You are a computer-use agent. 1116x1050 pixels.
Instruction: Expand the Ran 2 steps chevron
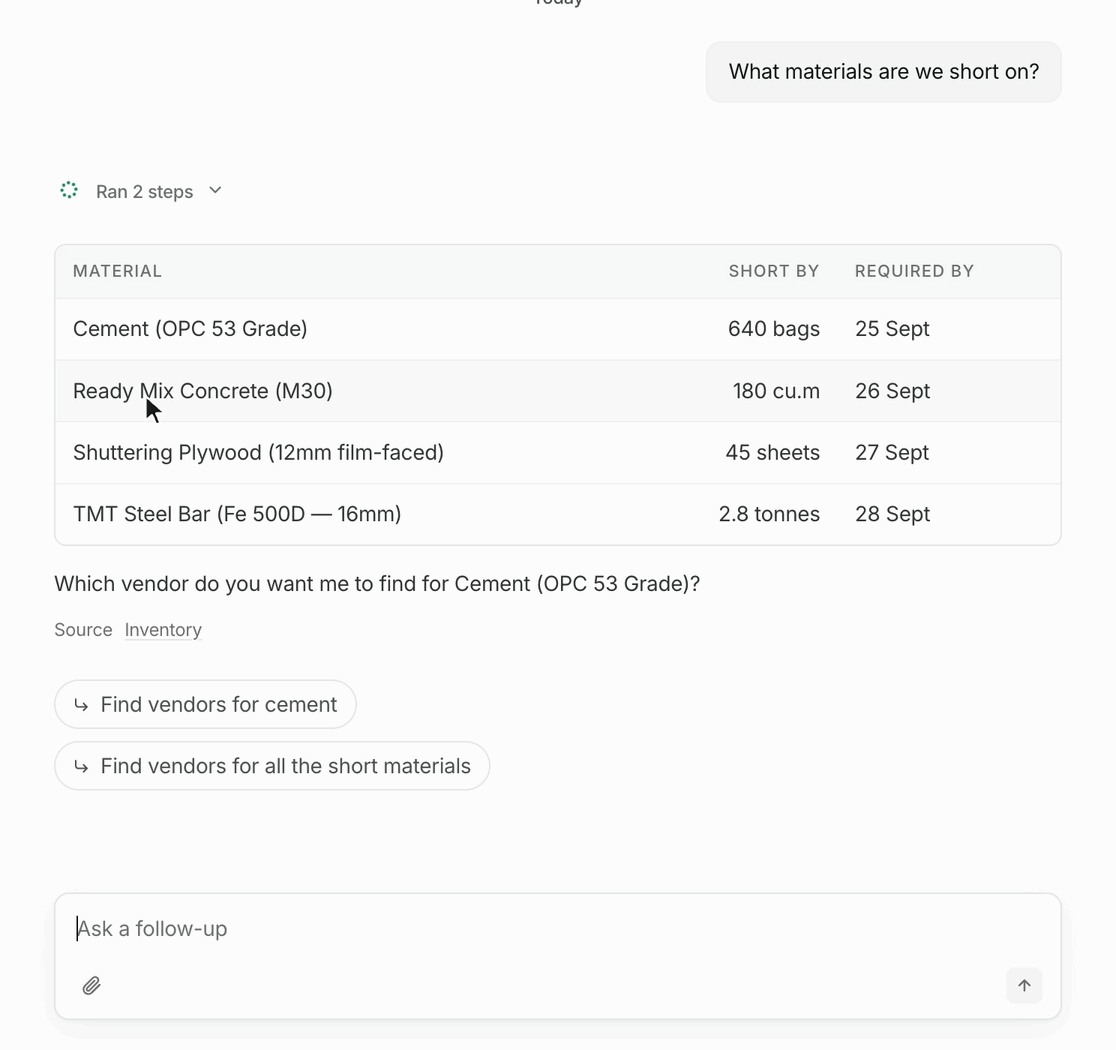click(215, 190)
